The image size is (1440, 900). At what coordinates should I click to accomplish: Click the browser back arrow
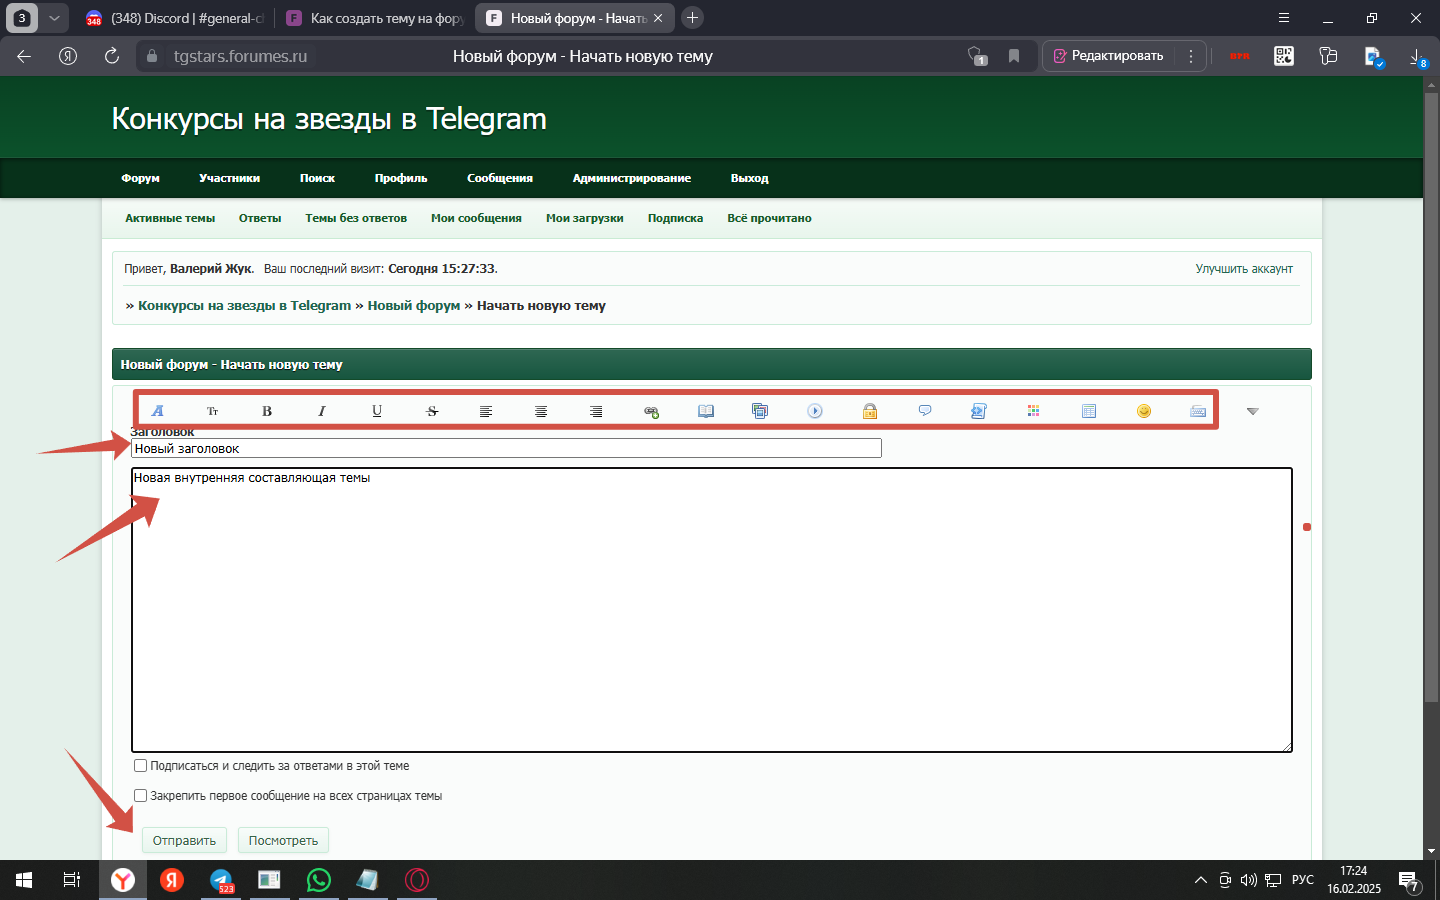[x=24, y=56]
